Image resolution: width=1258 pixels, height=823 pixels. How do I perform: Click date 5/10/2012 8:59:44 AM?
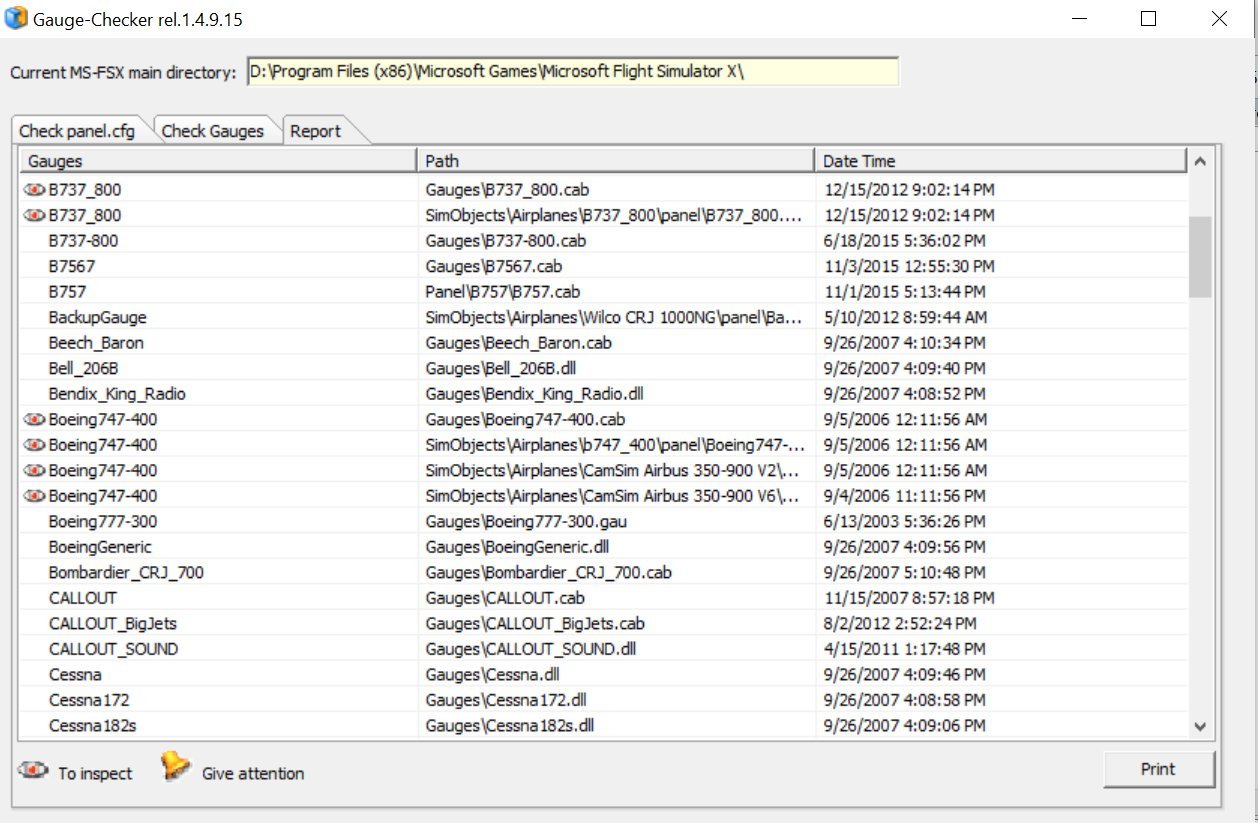[905, 317]
